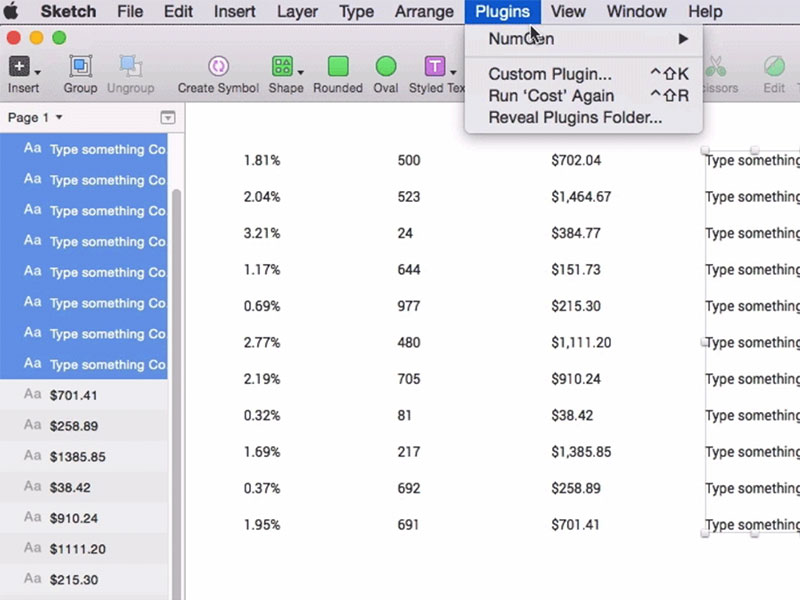Select the Oval tool
The width and height of the screenshot is (800, 600).
(x=386, y=66)
